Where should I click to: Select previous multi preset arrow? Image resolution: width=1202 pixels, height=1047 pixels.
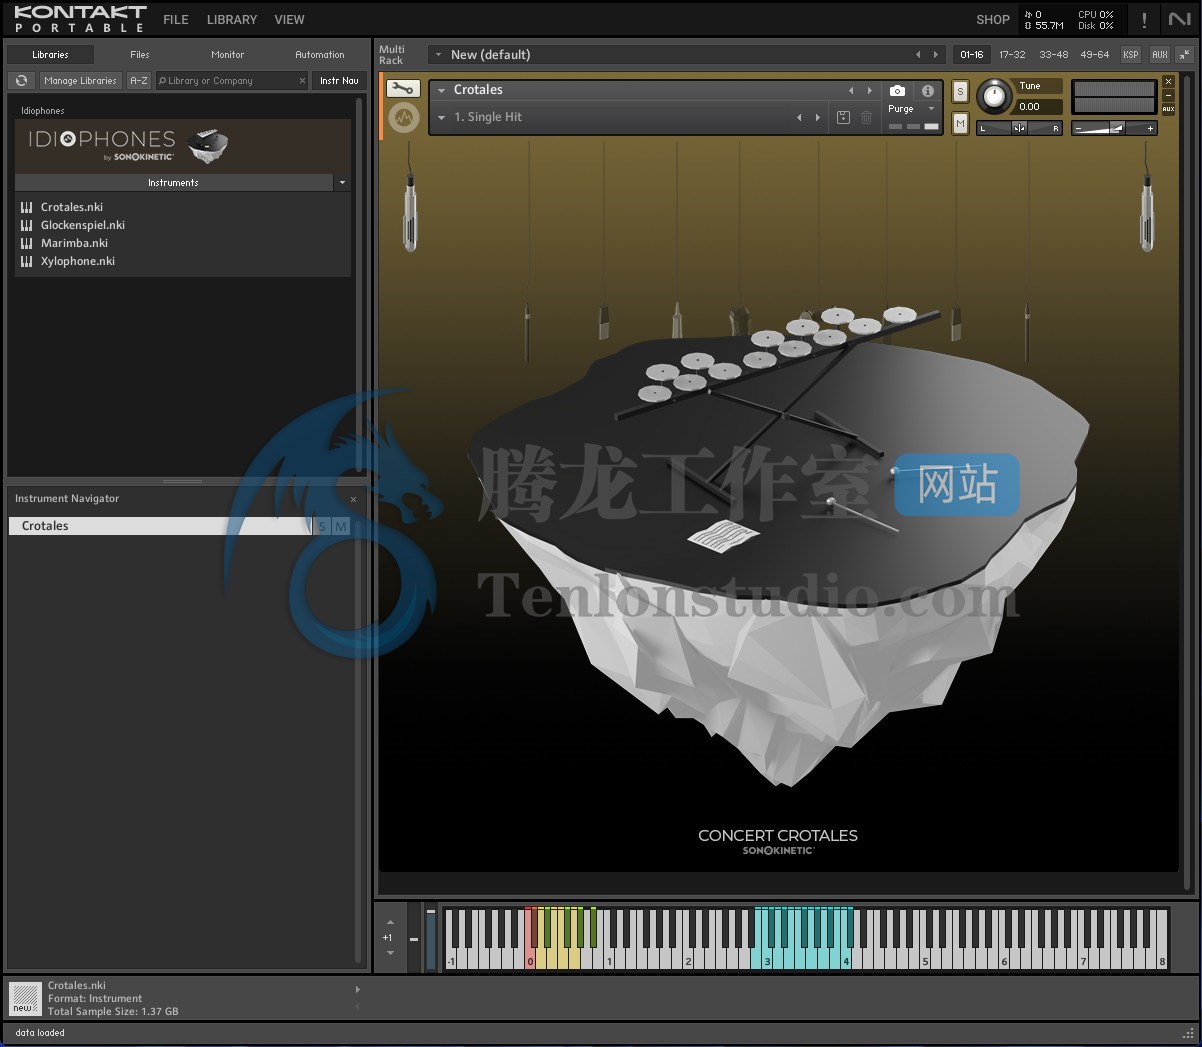coord(918,55)
